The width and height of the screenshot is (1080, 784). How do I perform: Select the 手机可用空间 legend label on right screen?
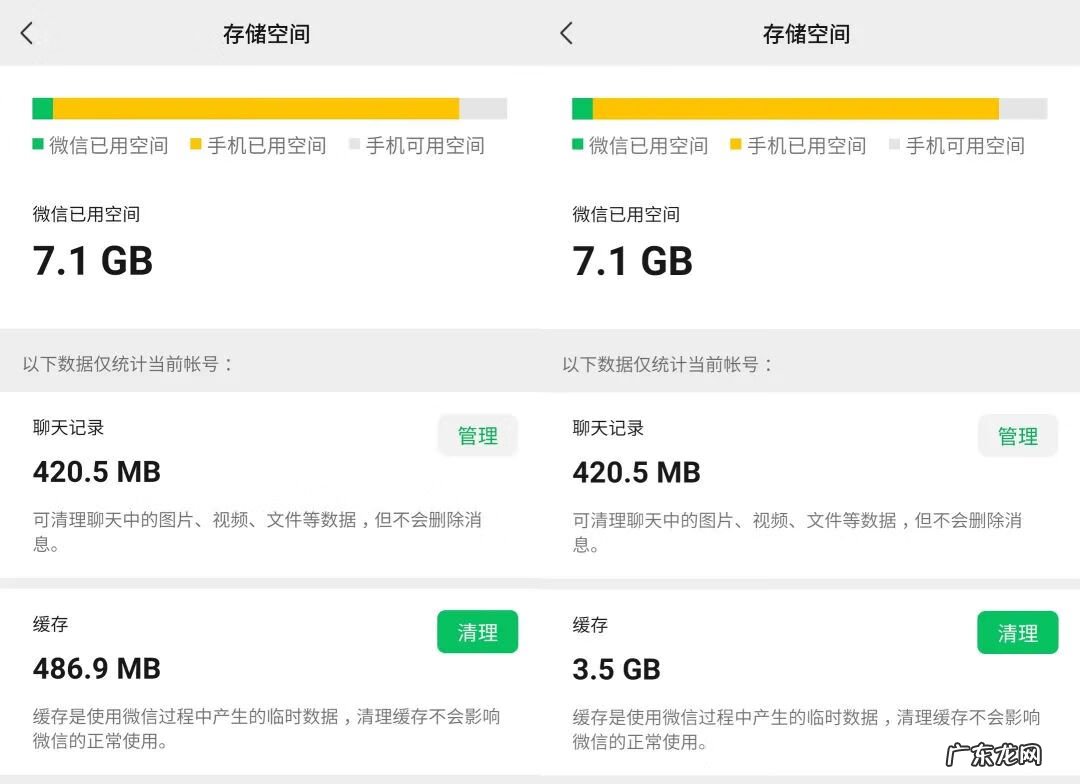click(x=965, y=146)
